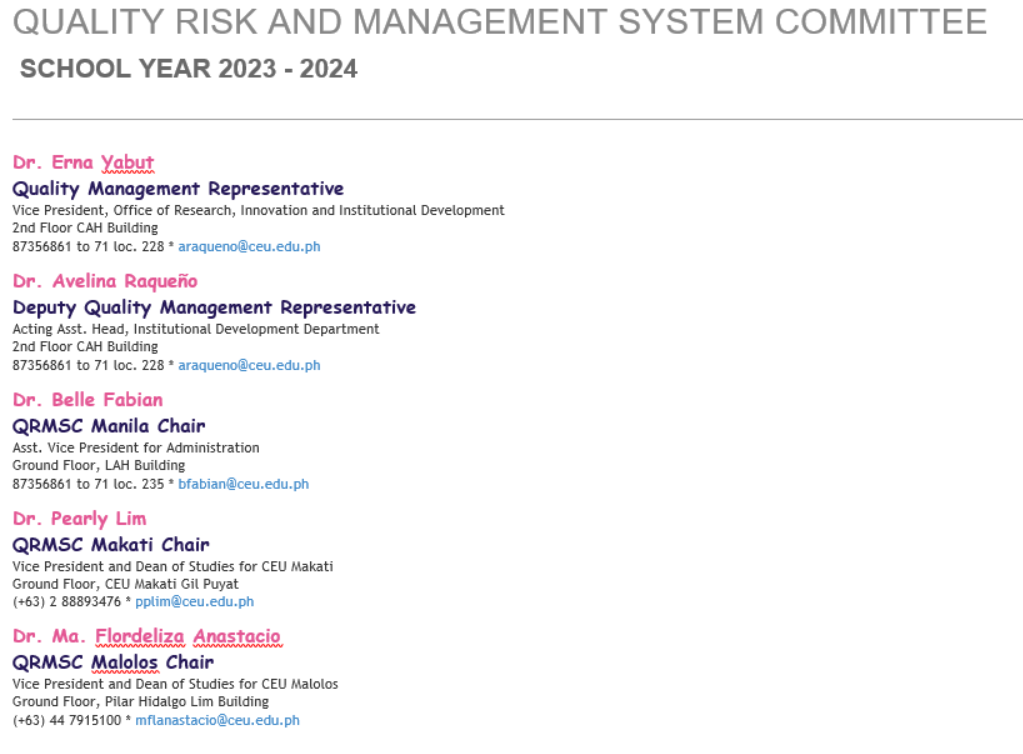
Task: Click the "Deputy Quality Management Representative" title
Action: point(214,307)
